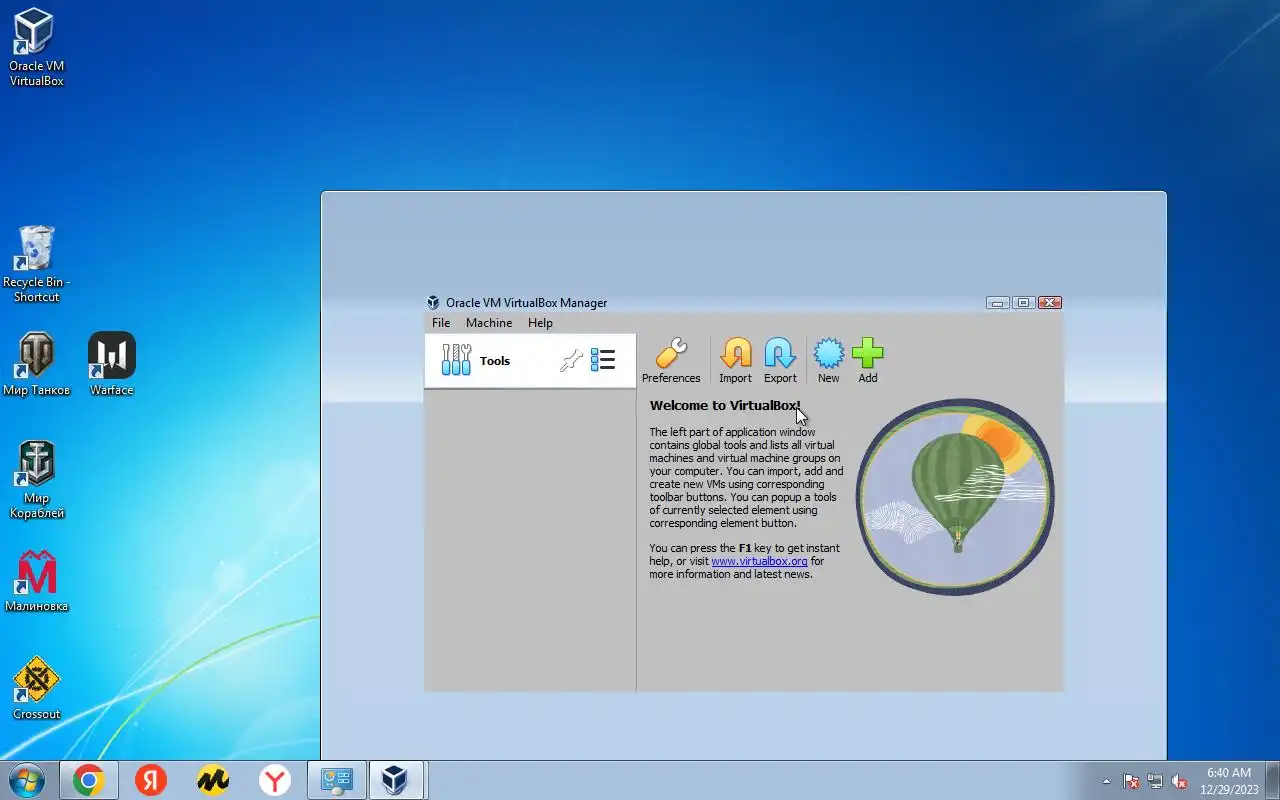Image resolution: width=1280 pixels, height=800 pixels.
Task: Select the Recycle Bin shortcut on desktop
Action: click(36, 263)
